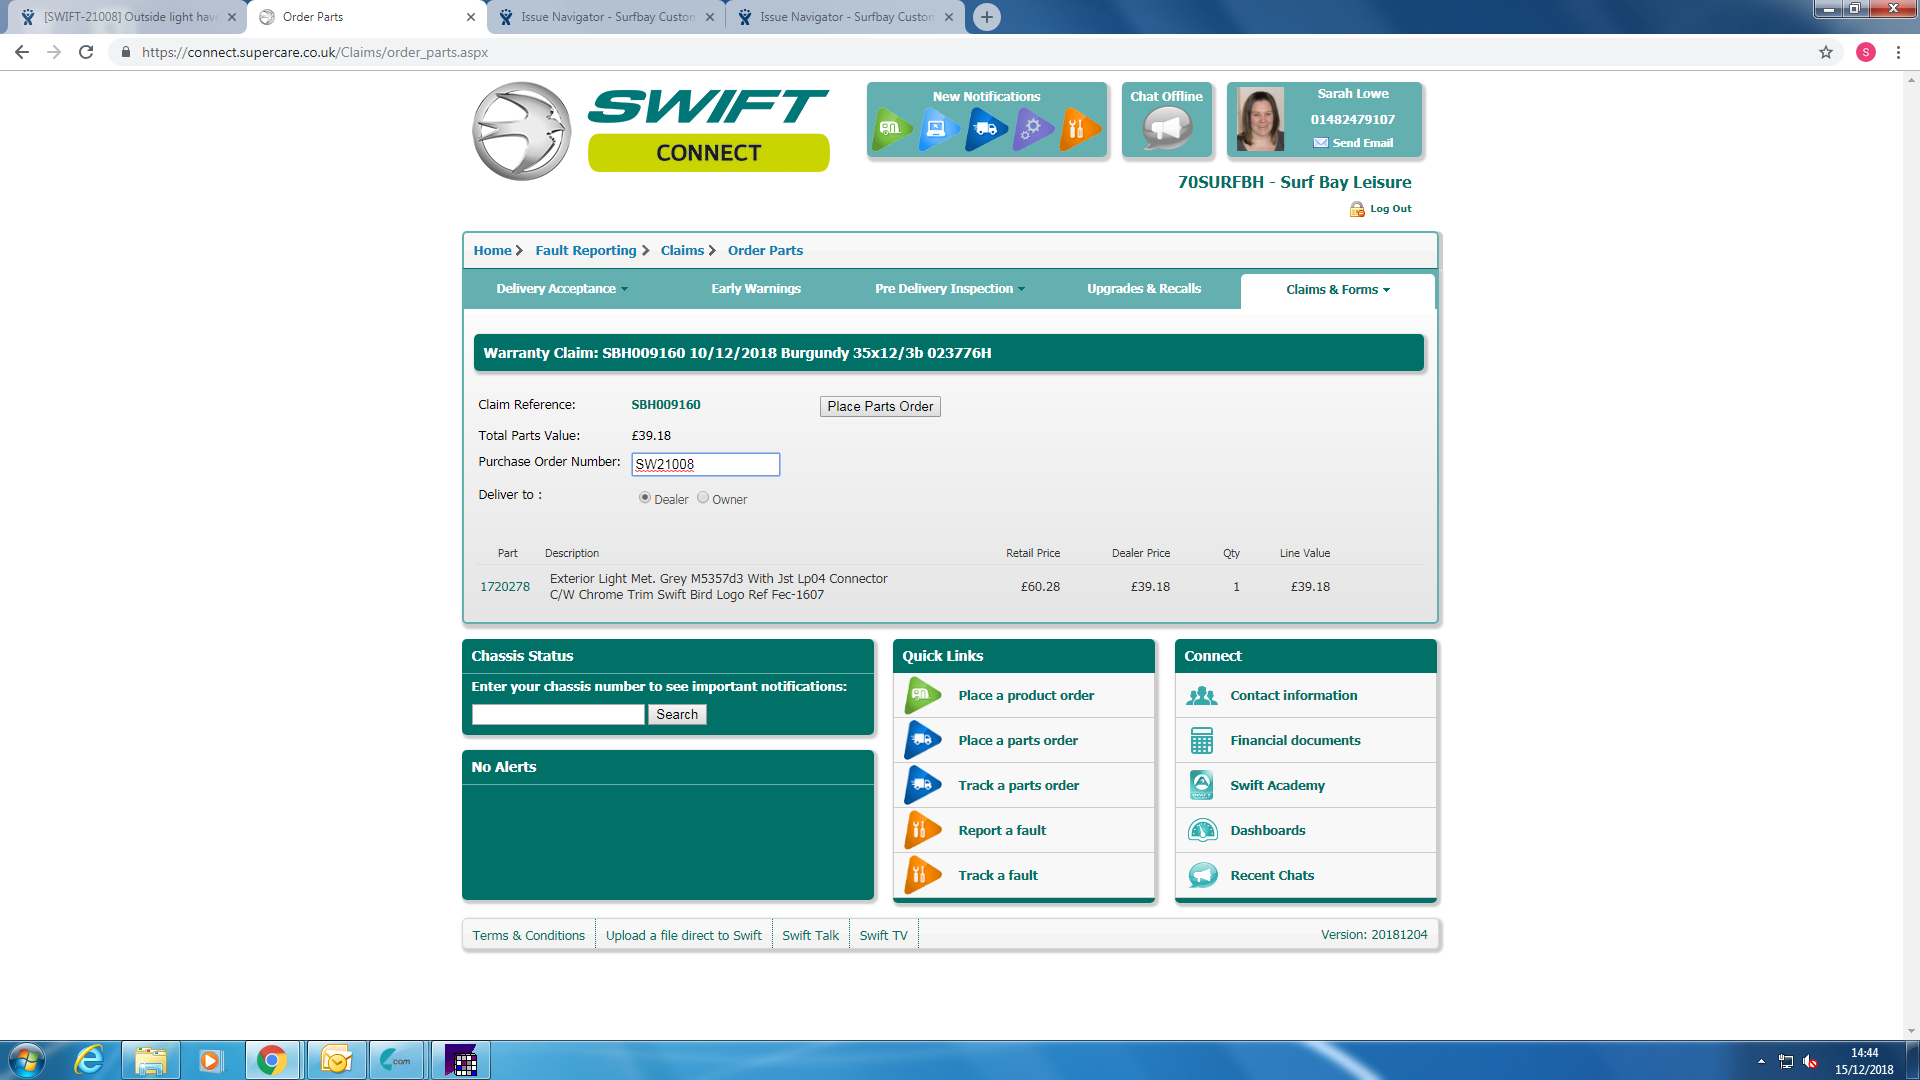Click the Chat Offline megaphone icon

[1166, 128]
